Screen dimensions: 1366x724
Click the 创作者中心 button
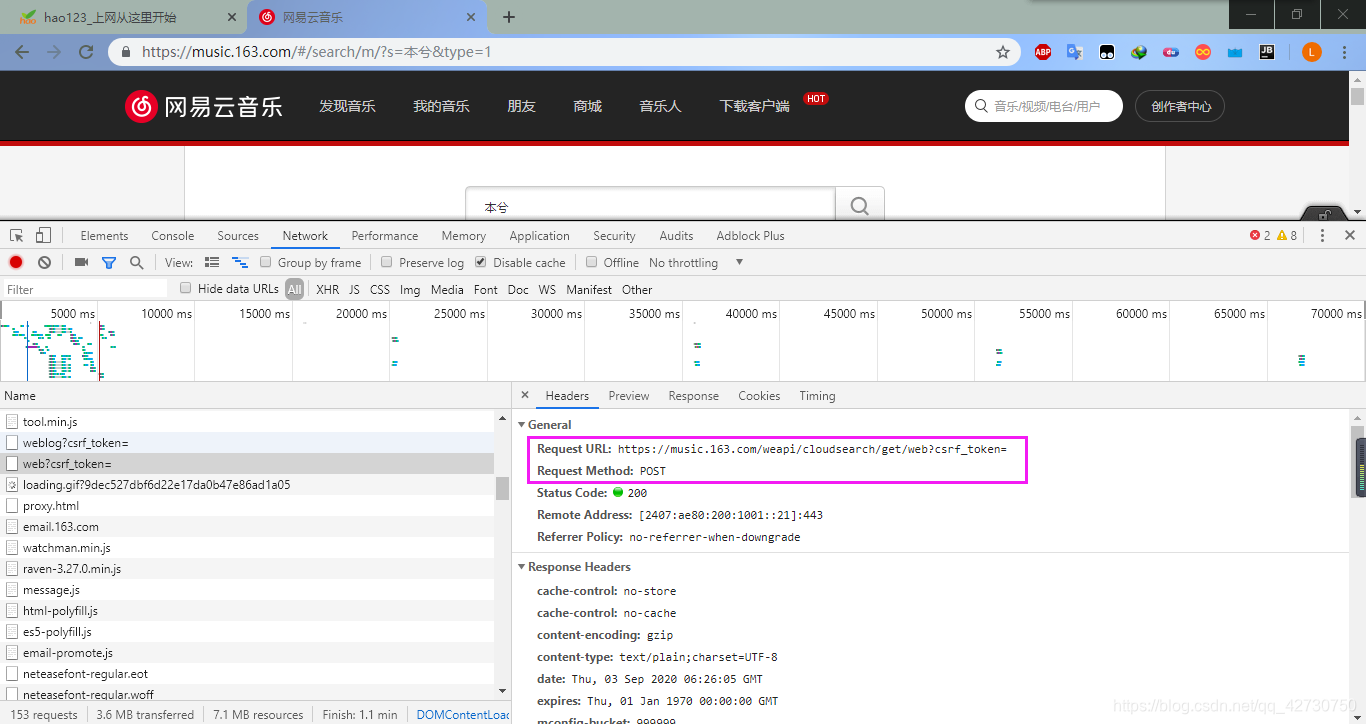click(1181, 106)
